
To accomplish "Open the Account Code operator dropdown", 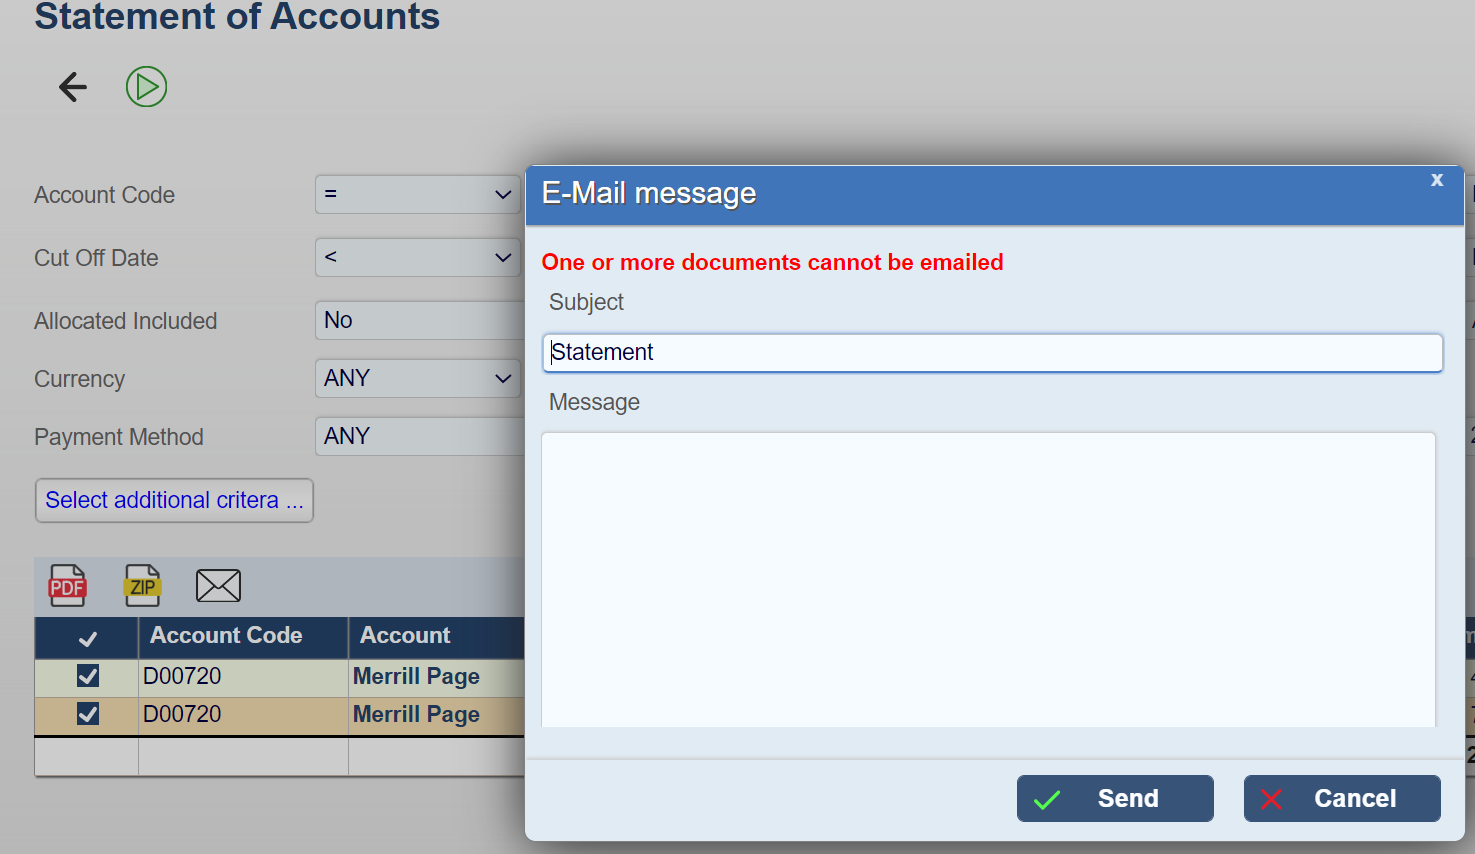I will (417, 195).
